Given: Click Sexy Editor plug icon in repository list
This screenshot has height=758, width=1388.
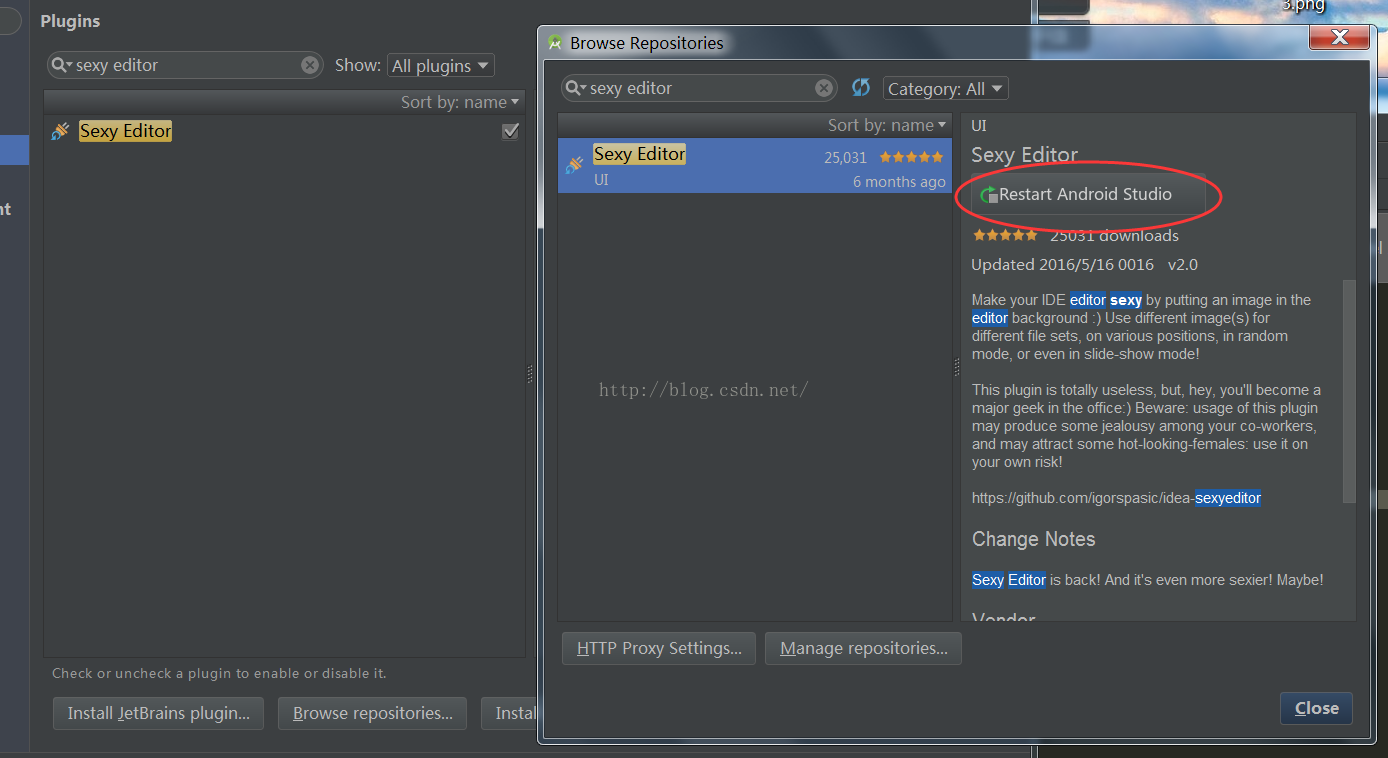Looking at the screenshot, I should 574,165.
